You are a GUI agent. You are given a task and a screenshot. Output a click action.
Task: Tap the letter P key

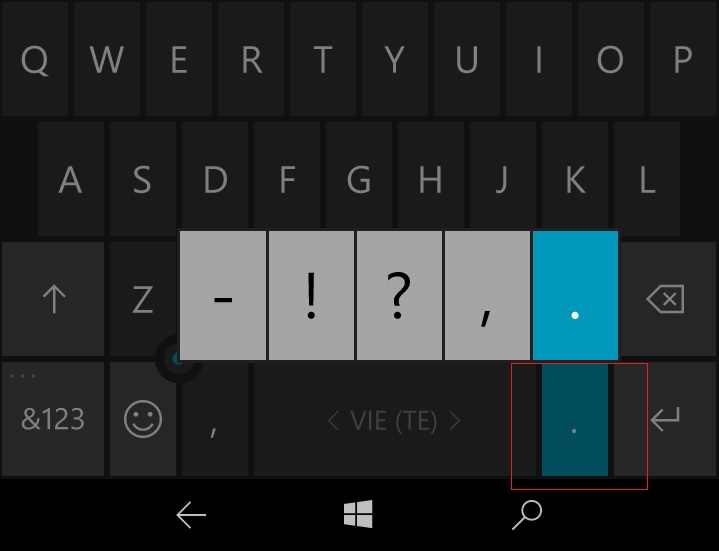[x=683, y=59]
